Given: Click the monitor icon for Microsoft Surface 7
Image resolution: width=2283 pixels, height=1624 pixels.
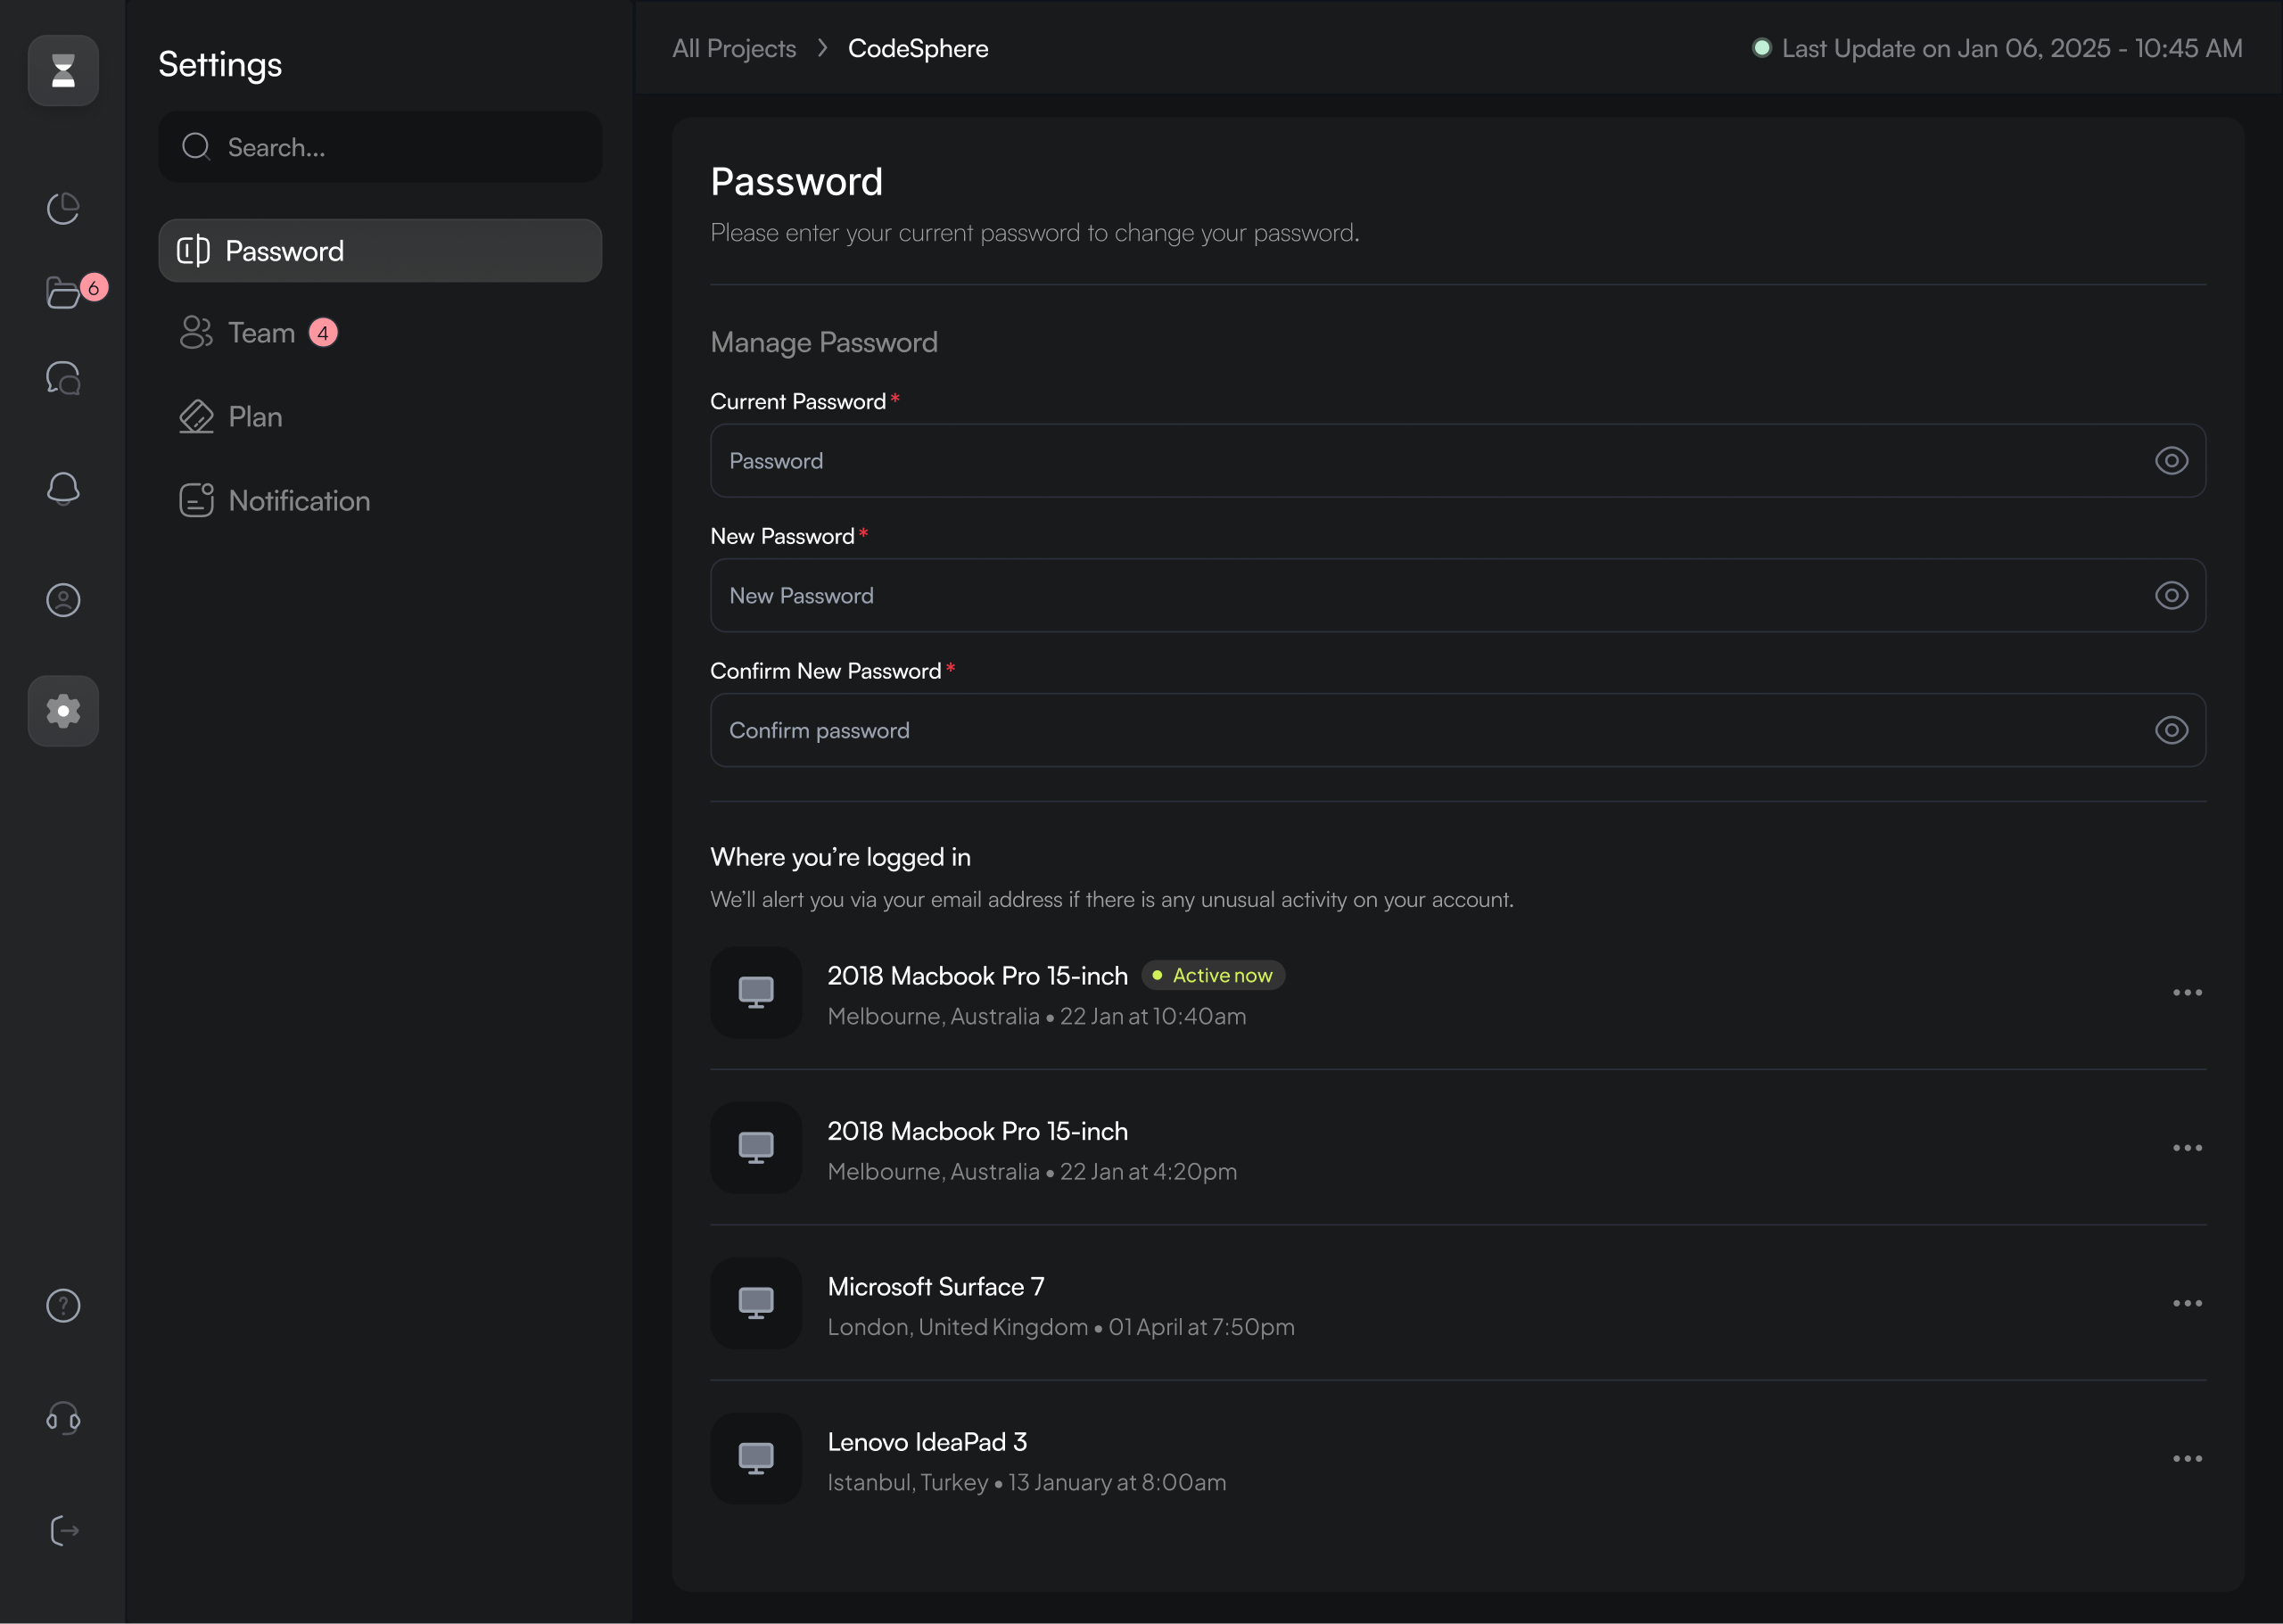Looking at the screenshot, I should point(756,1303).
